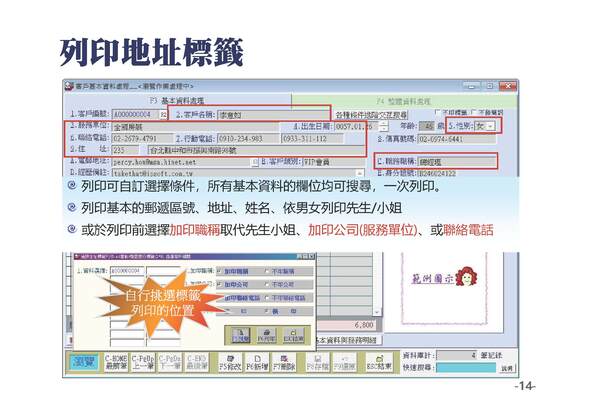This screenshot has width=590, height=417.
Task: Select the 不印公司 radio option
Action: [267, 285]
